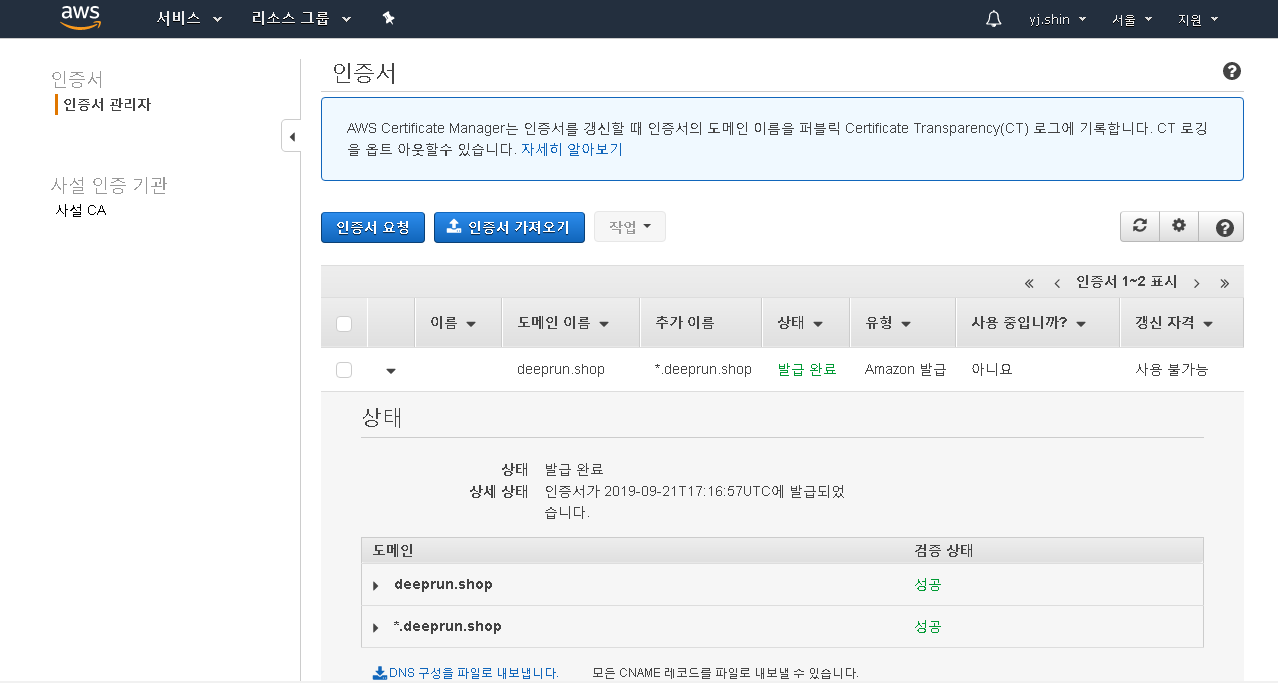This screenshot has width=1278, height=683.
Task: Click the 인증서 요청 button
Action: coord(373,227)
